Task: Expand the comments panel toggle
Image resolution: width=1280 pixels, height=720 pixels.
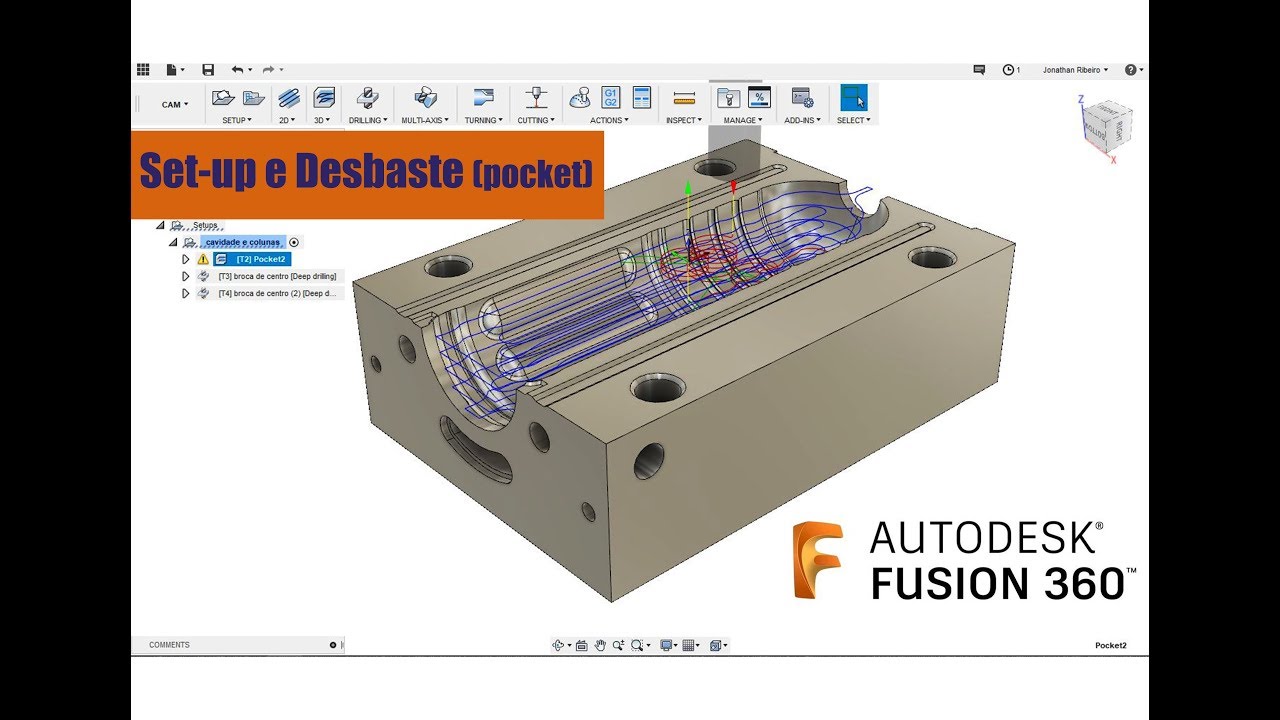Action: coord(333,645)
